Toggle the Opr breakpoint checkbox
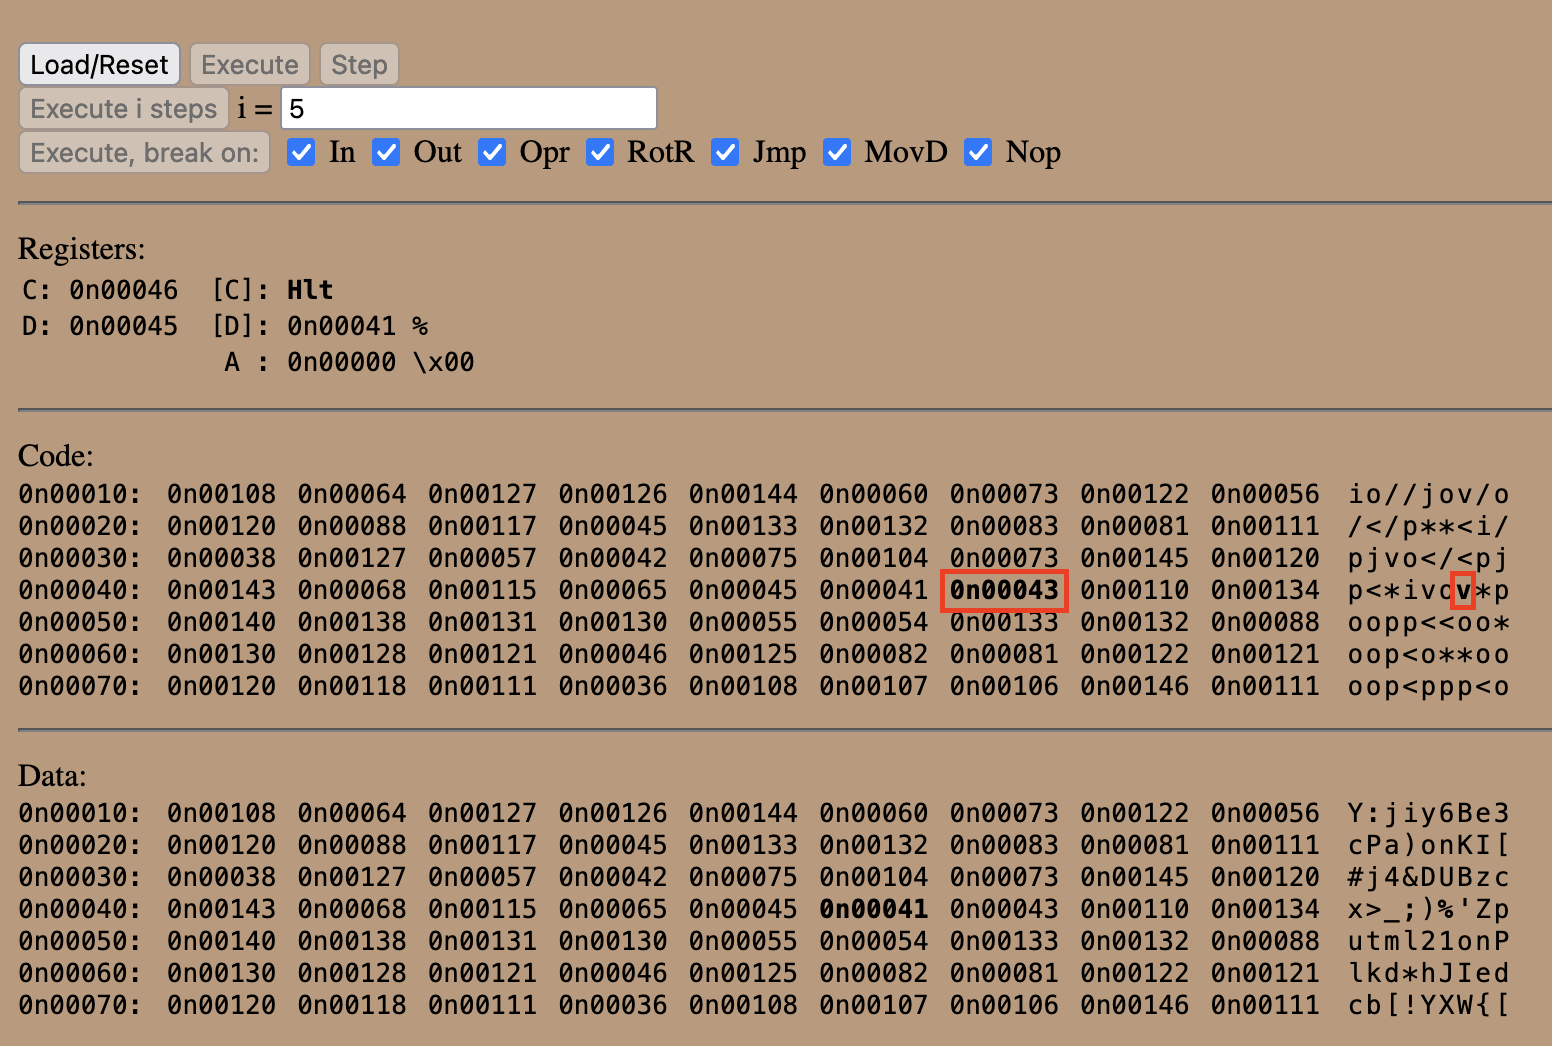The height and width of the screenshot is (1046, 1552). tap(492, 152)
